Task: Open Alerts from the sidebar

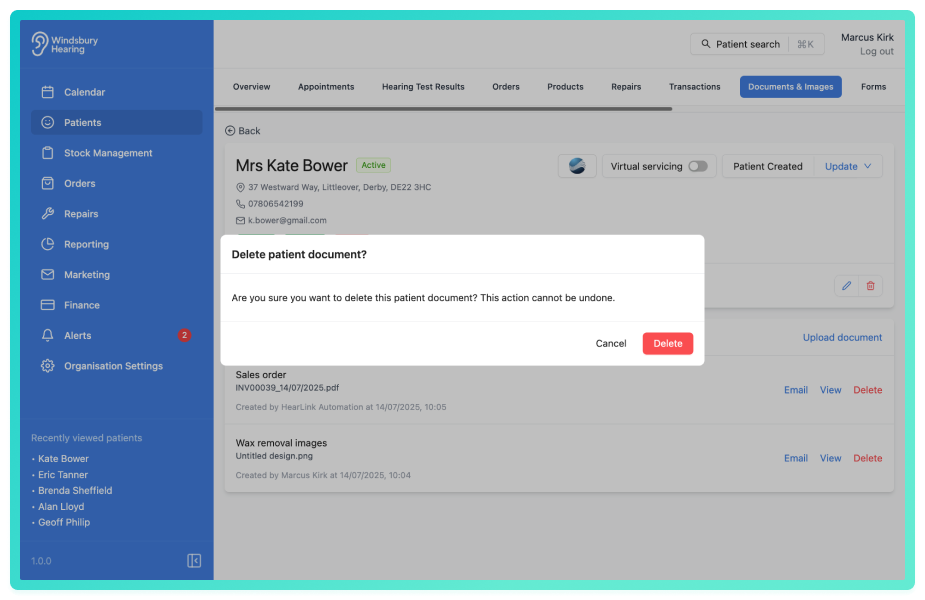Action: (116, 335)
